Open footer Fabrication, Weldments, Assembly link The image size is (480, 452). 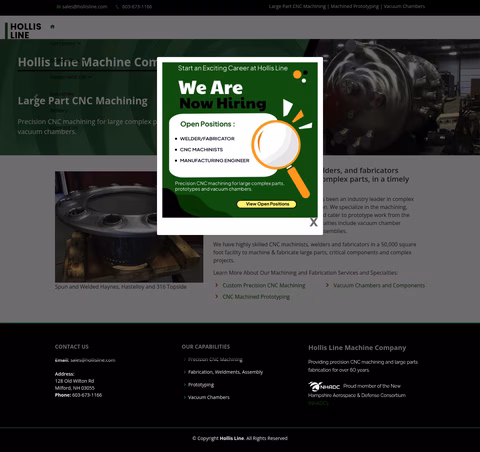[225, 372]
